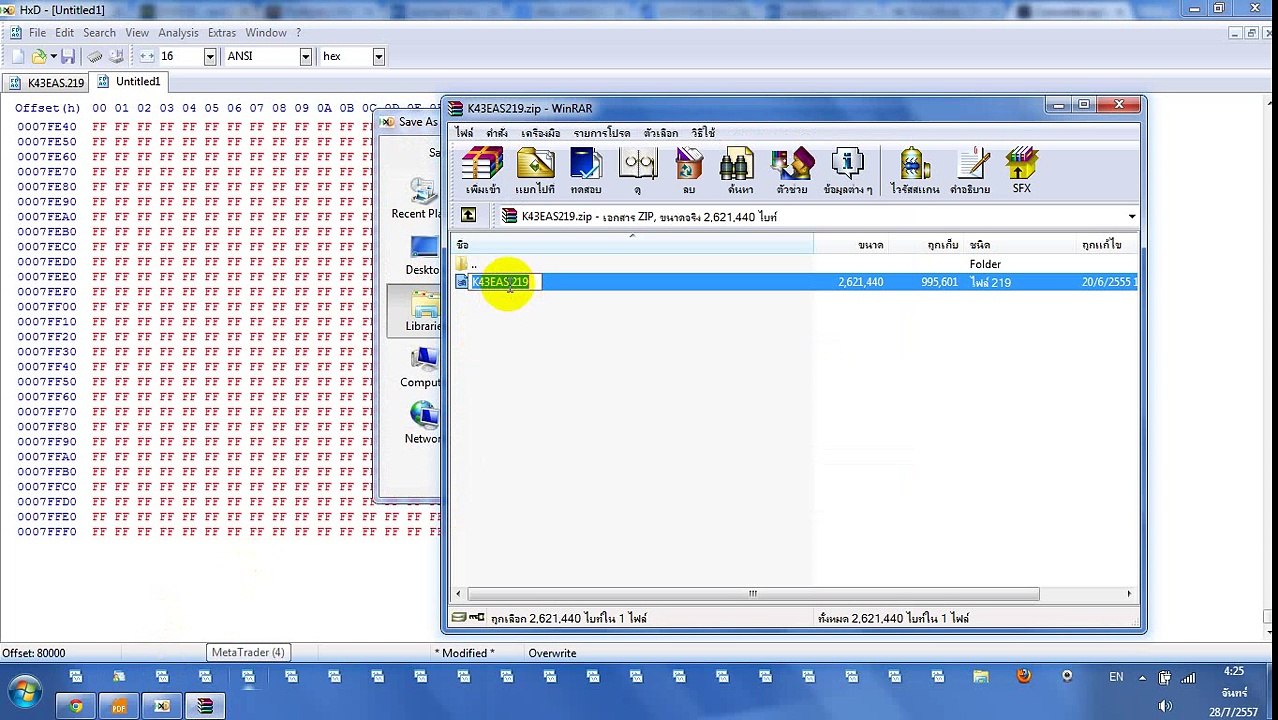Sort by ขนาด (Size) column header

coord(851,245)
